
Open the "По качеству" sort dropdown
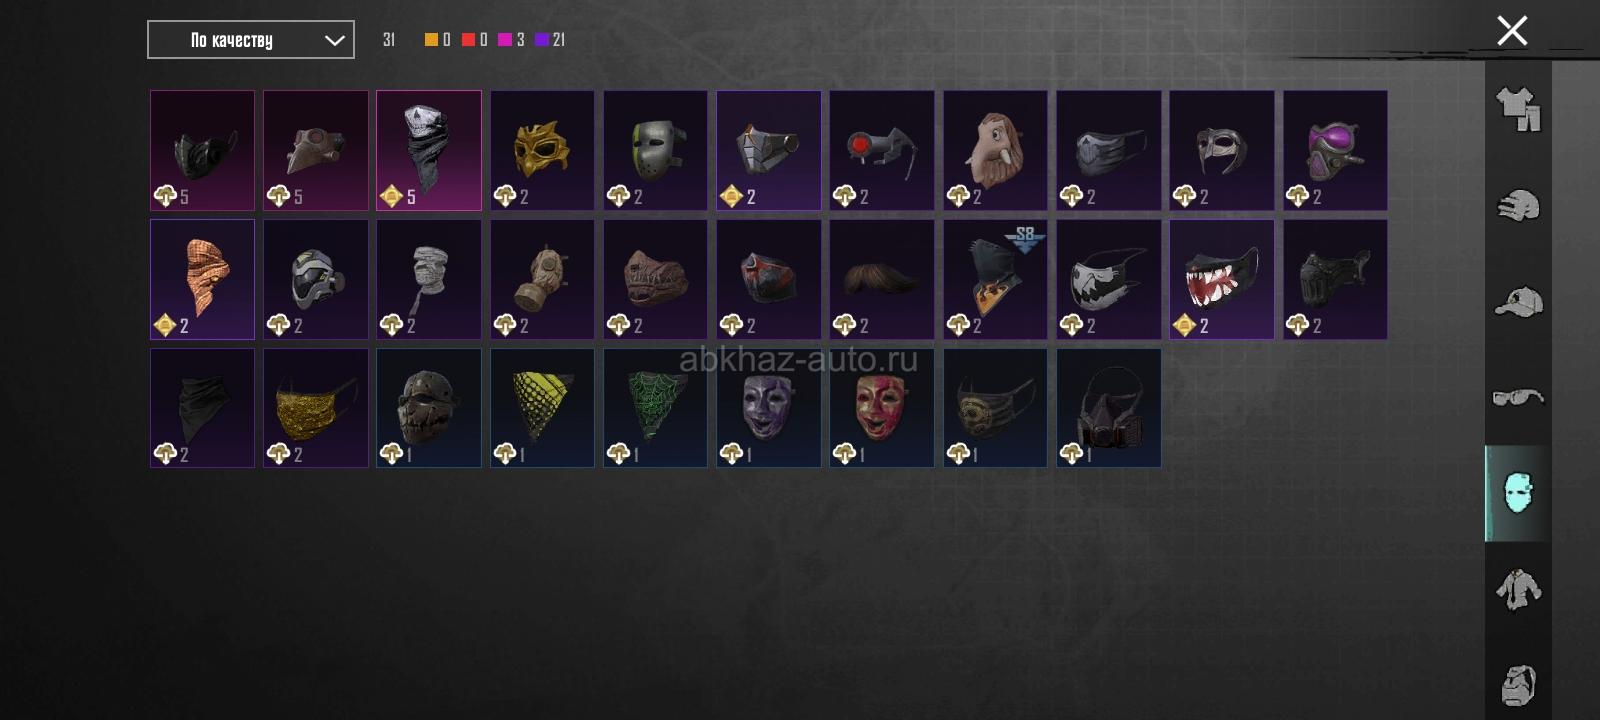(251, 40)
